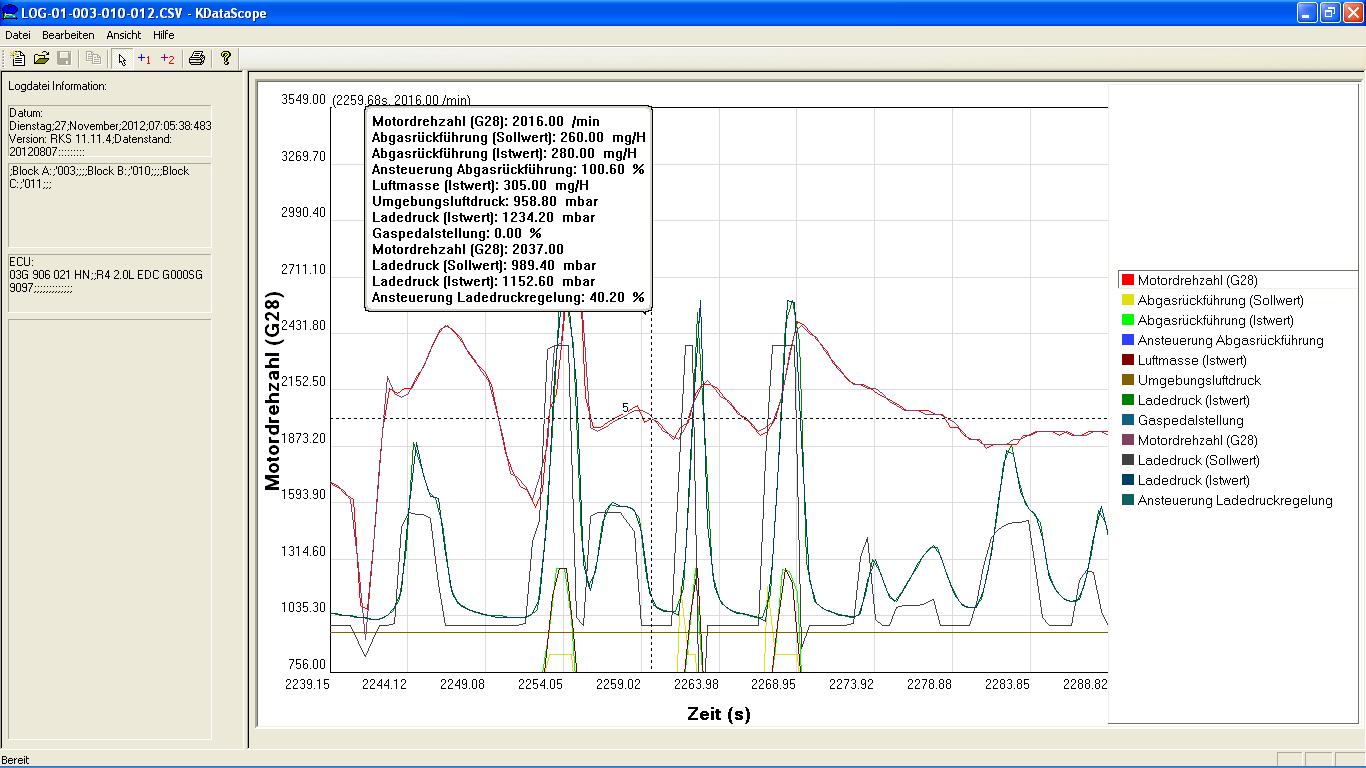Click the Logdatei Information heading
This screenshot has height=768, width=1366.
click(x=57, y=86)
